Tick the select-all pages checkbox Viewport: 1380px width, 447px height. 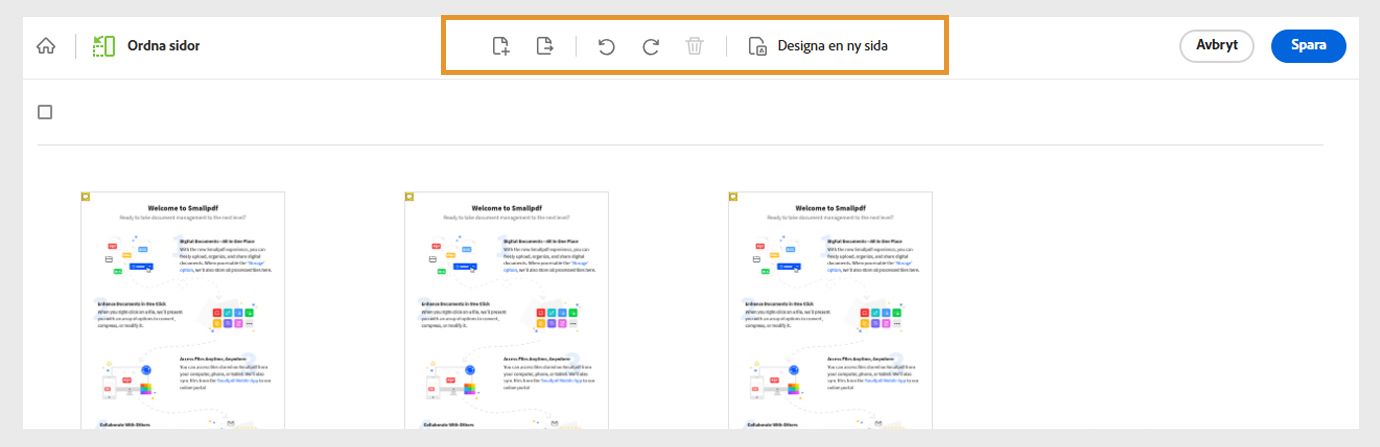click(45, 112)
